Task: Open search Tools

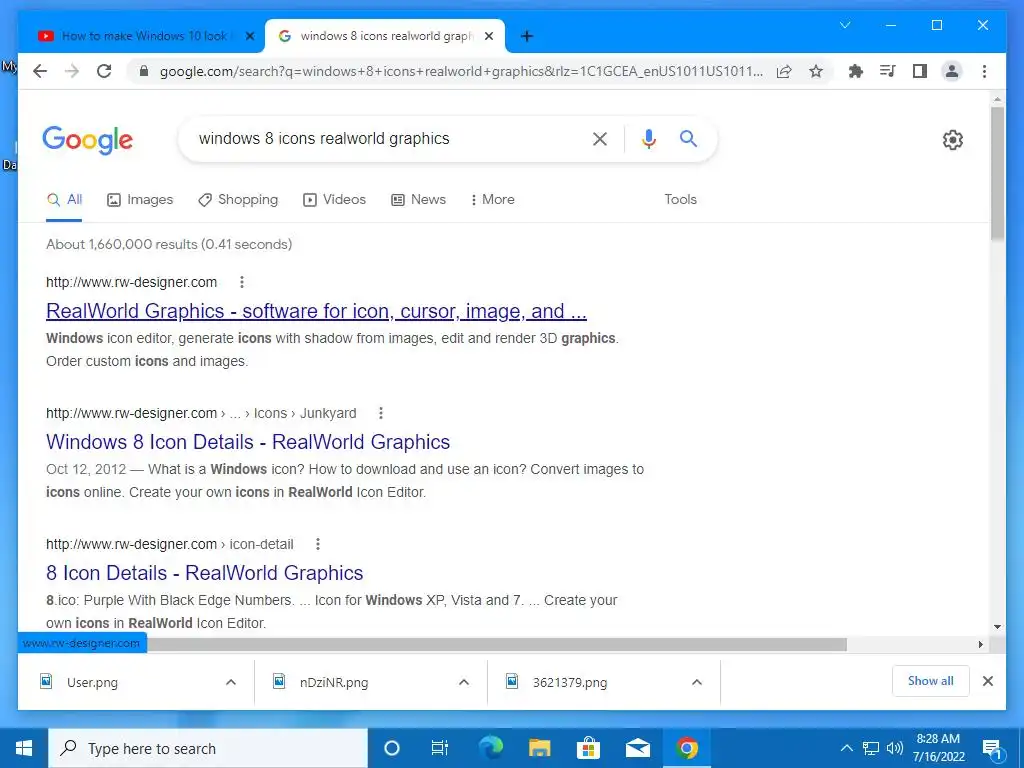Action: (x=680, y=200)
